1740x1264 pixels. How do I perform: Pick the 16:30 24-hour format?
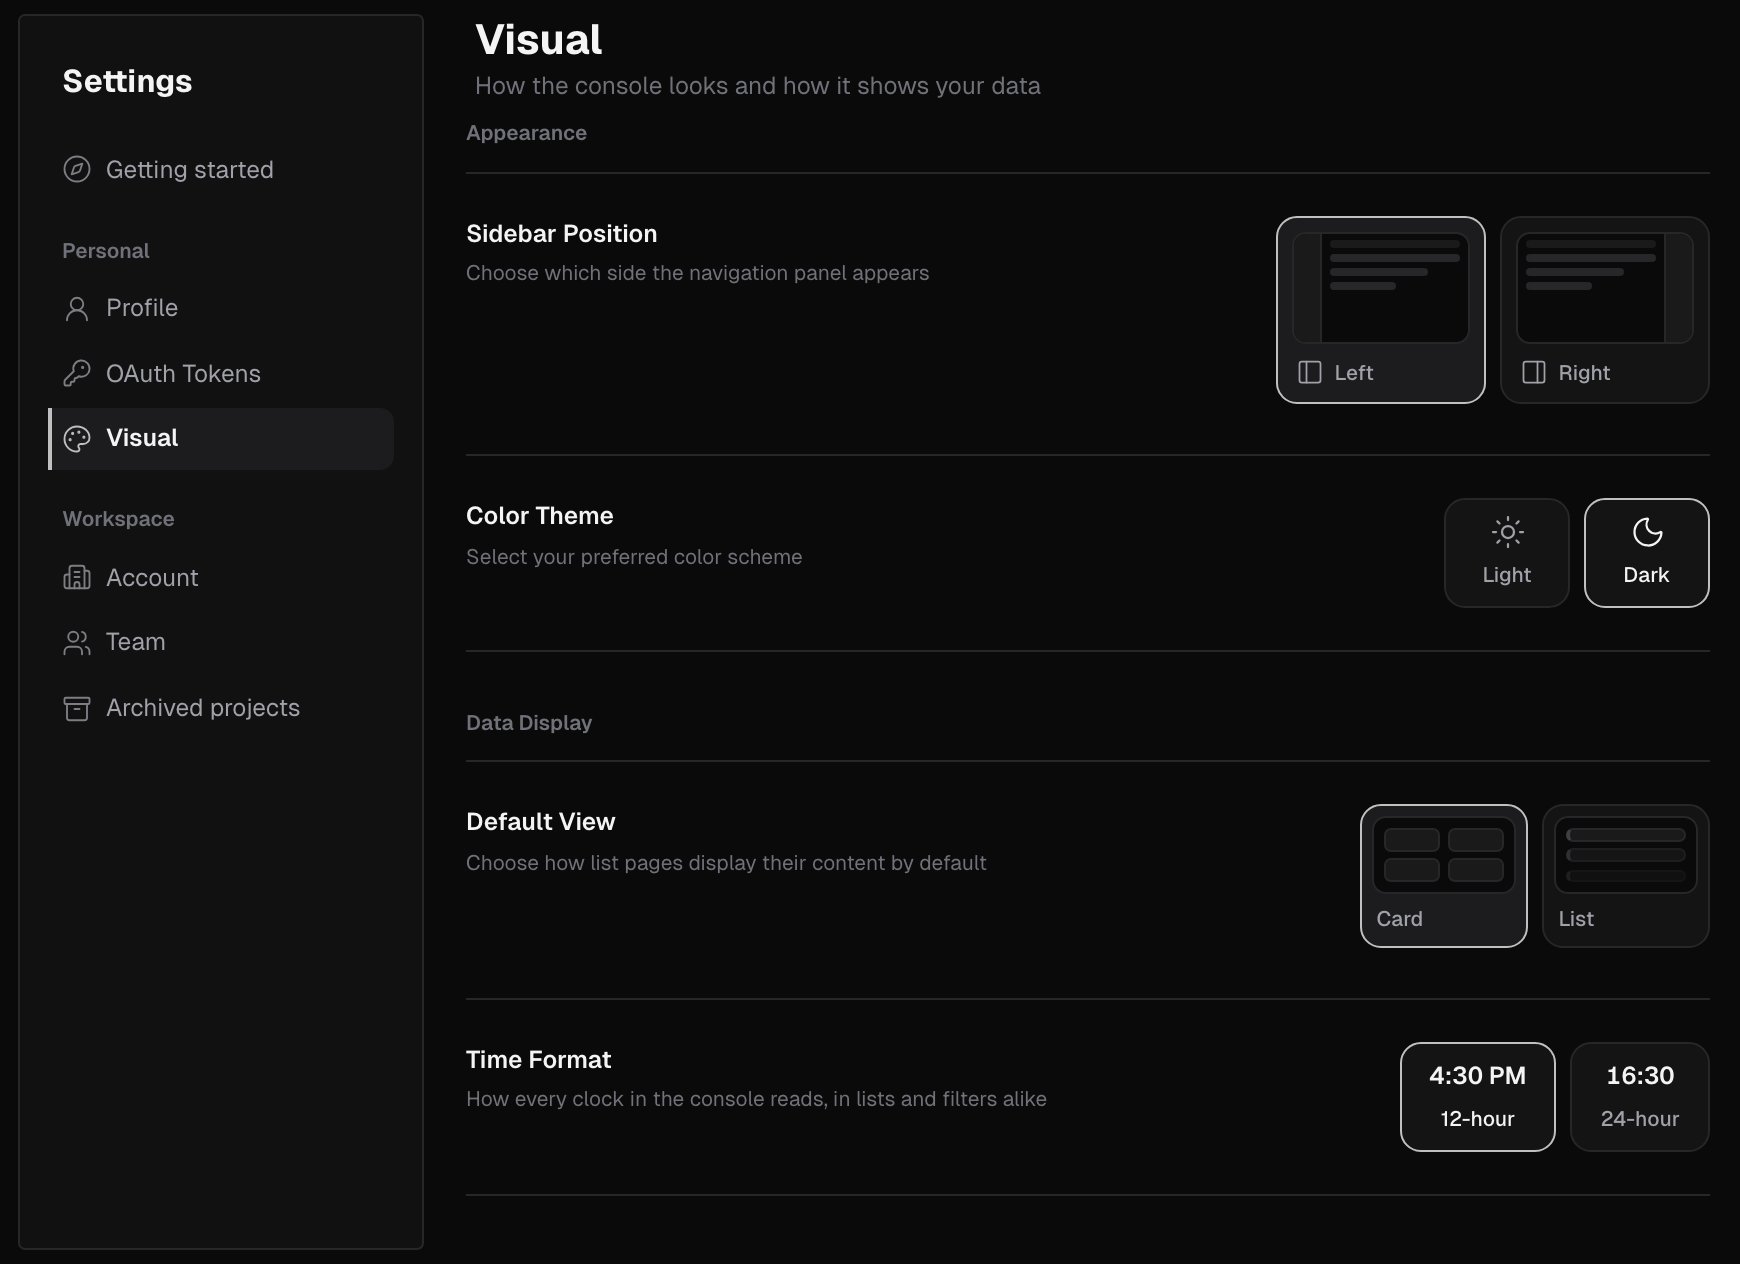[1640, 1097]
